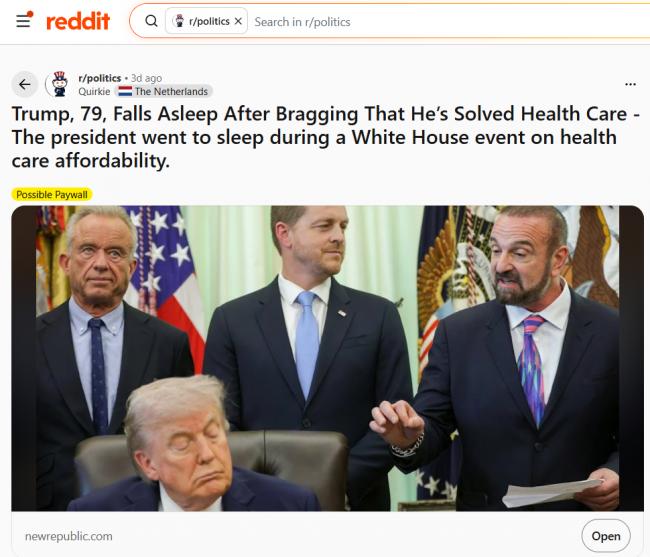Image resolution: width=650 pixels, height=557 pixels.
Task: Click the r/politics subreddit link
Action: coord(99,78)
